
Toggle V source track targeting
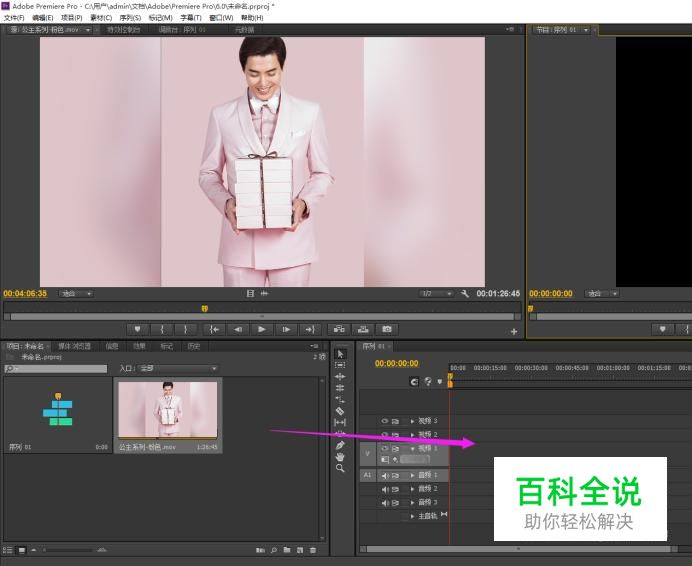pyautogui.click(x=368, y=454)
